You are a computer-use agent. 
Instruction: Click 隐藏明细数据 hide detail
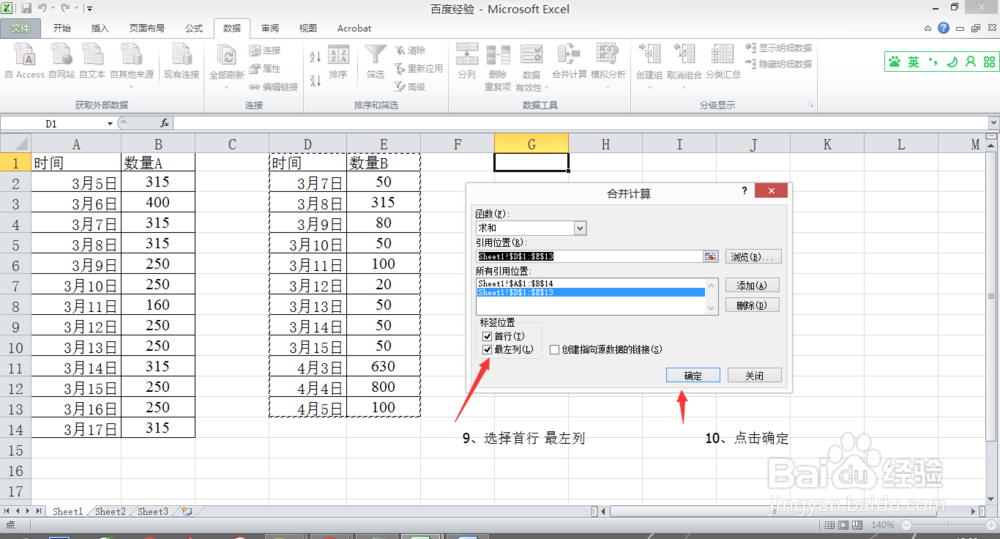[x=779, y=64]
